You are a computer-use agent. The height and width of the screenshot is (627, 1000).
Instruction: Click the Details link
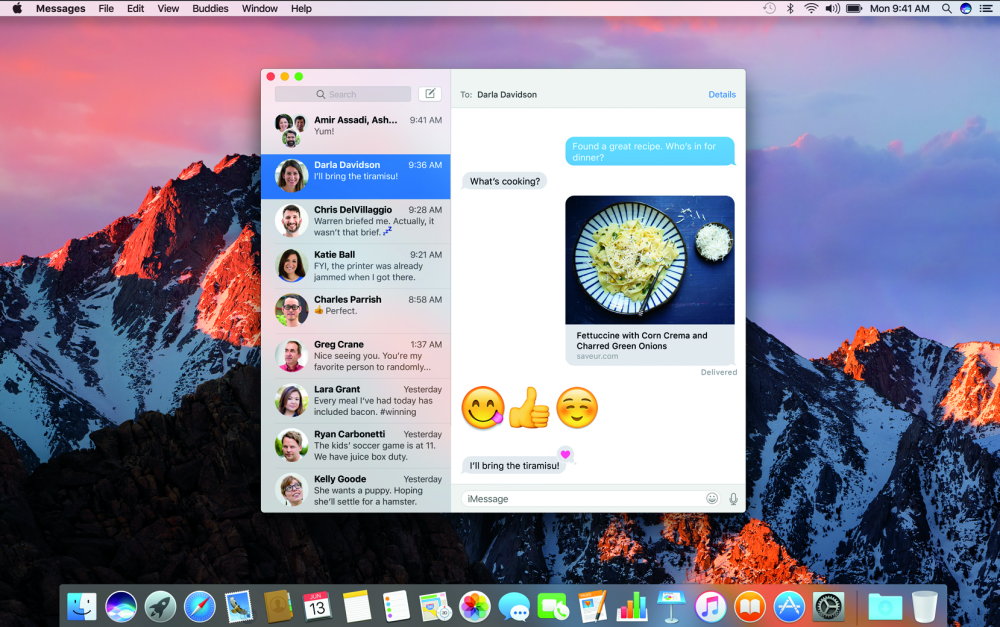click(x=722, y=94)
